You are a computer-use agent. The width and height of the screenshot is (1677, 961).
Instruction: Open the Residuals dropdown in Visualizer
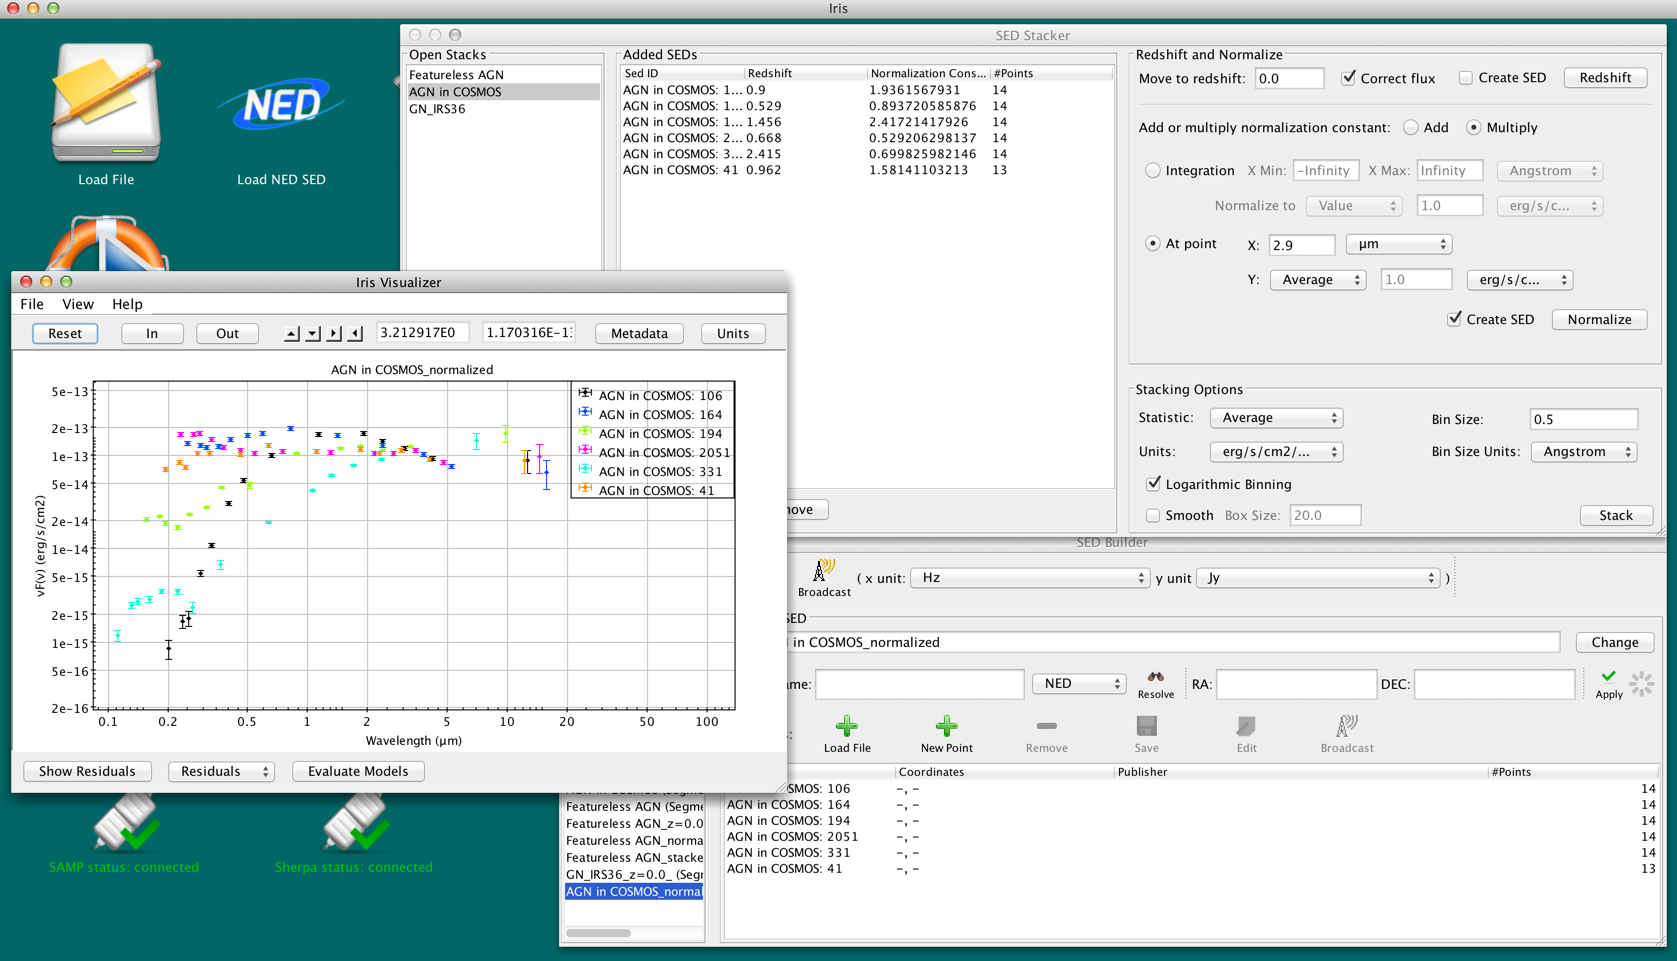(x=221, y=771)
